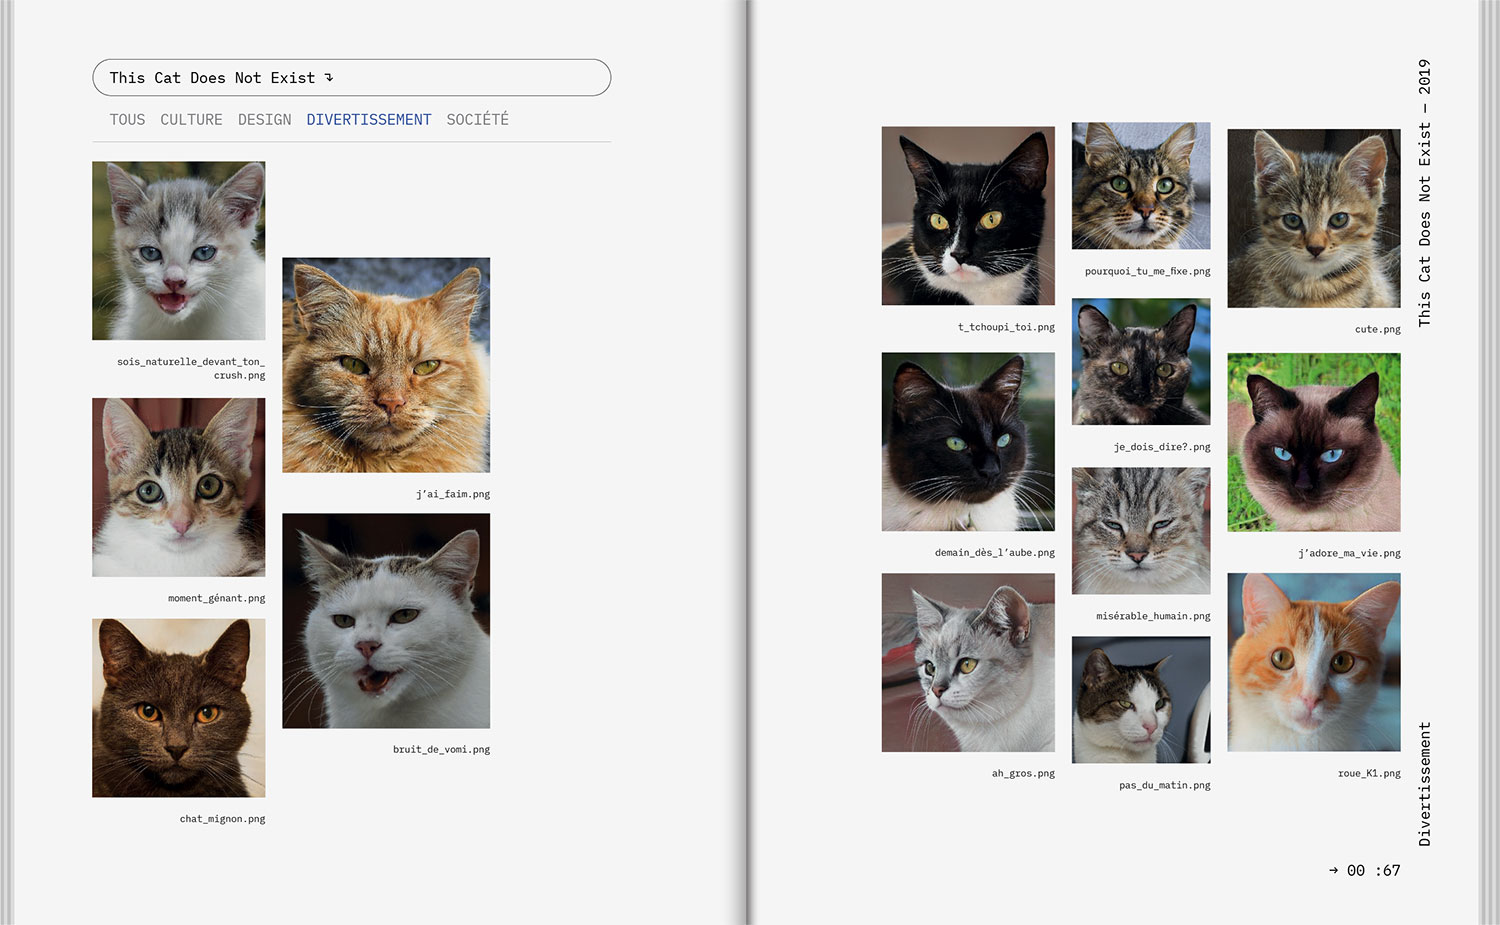Click the dark brown chat_mignon.png cat photo

[x=178, y=708]
